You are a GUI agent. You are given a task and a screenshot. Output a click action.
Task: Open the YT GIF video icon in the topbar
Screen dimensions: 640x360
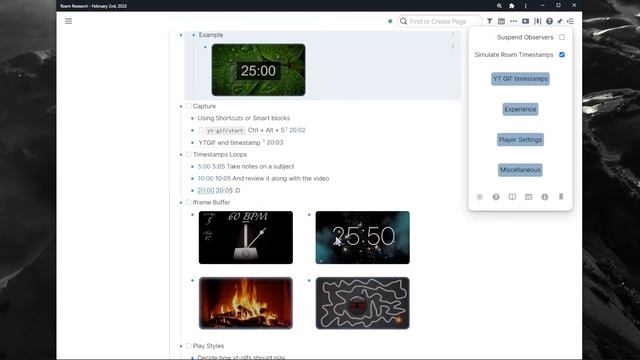(x=525, y=21)
